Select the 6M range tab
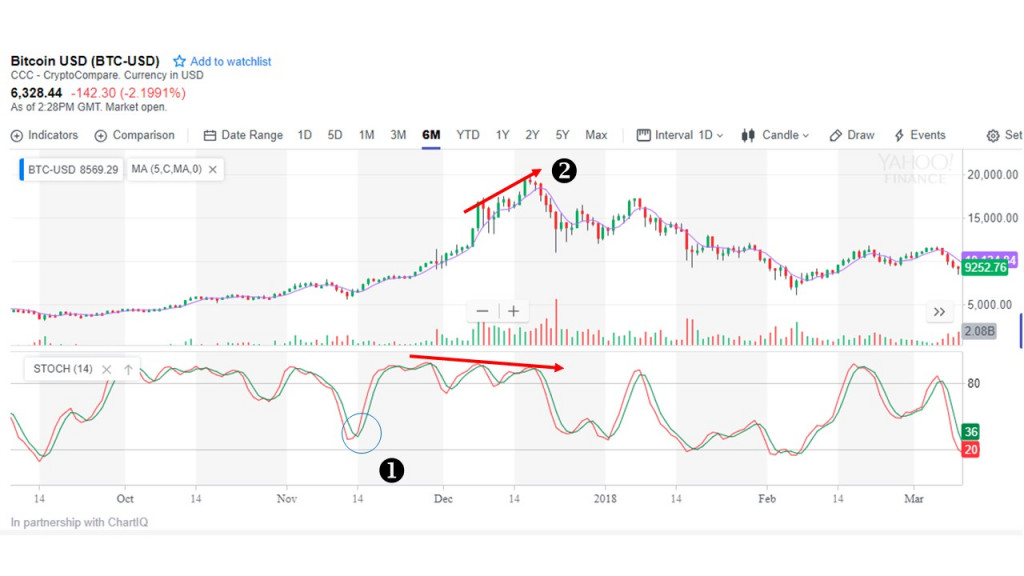This screenshot has width=1024, height=576. coord(431,135)
